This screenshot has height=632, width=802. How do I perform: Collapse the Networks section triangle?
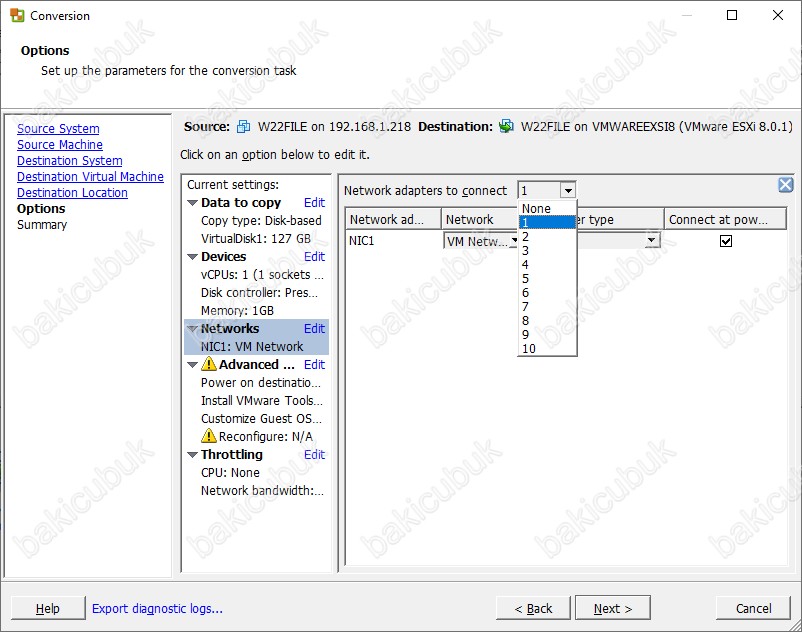point(192,329)
